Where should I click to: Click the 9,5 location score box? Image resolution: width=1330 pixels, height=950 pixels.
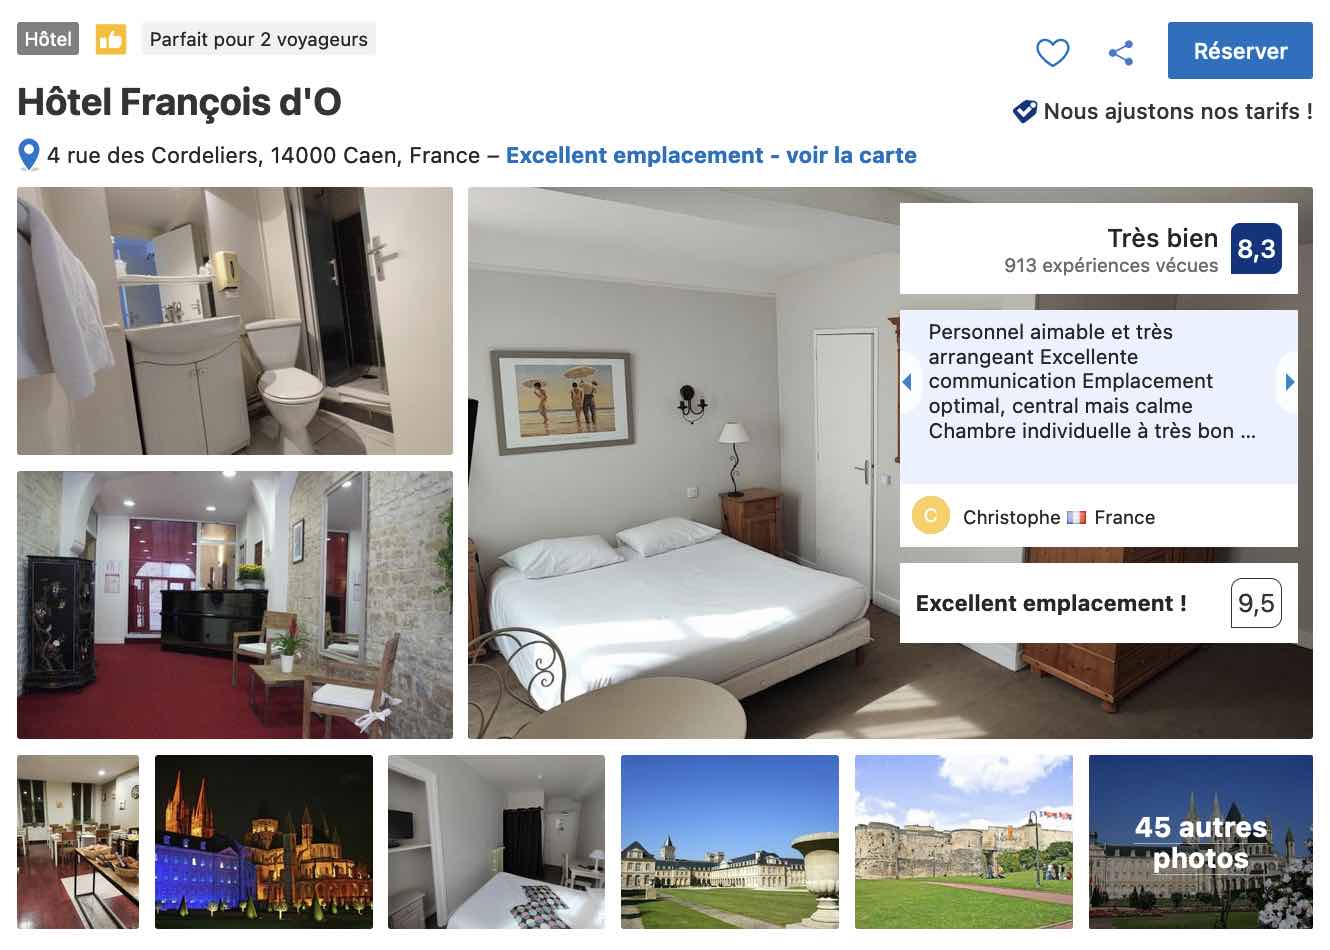point(1256,603)
